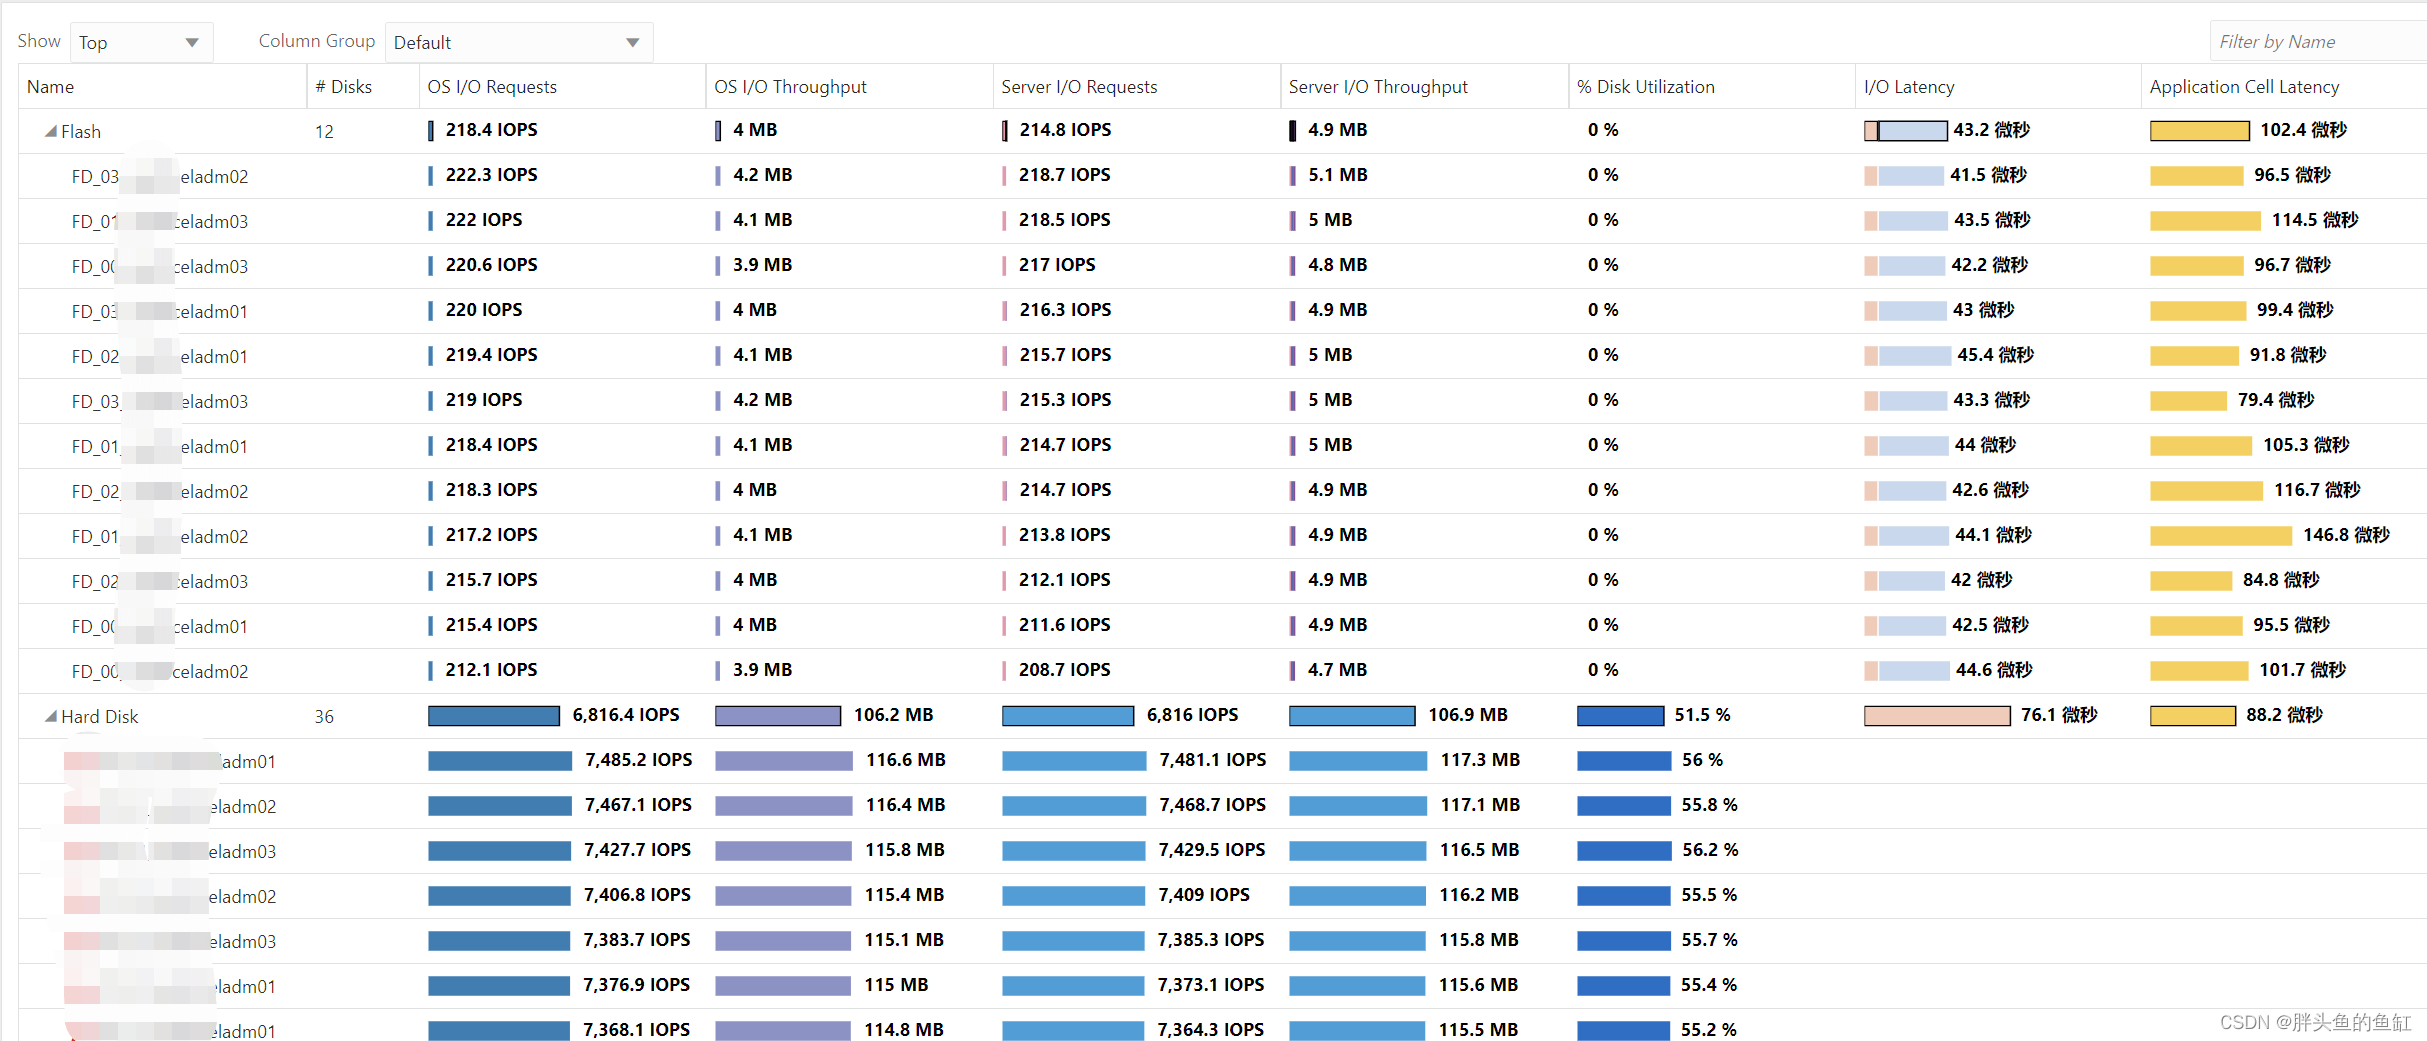Click the 45.4 I/O latency value
The image size is (2427, 1041).
1996,355
